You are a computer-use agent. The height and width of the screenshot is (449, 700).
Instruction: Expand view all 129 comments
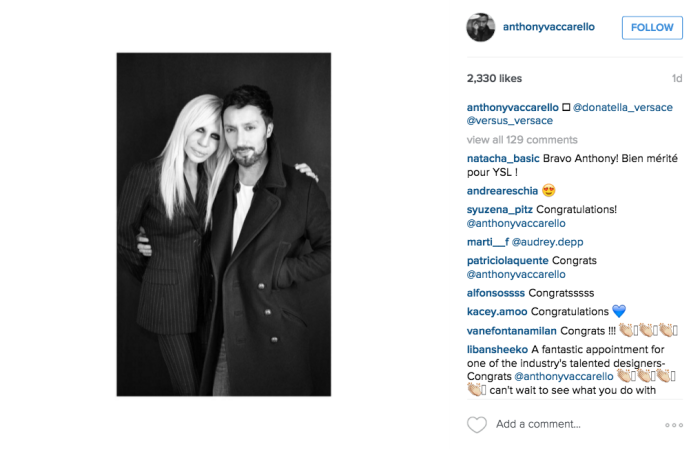[522, 140]
